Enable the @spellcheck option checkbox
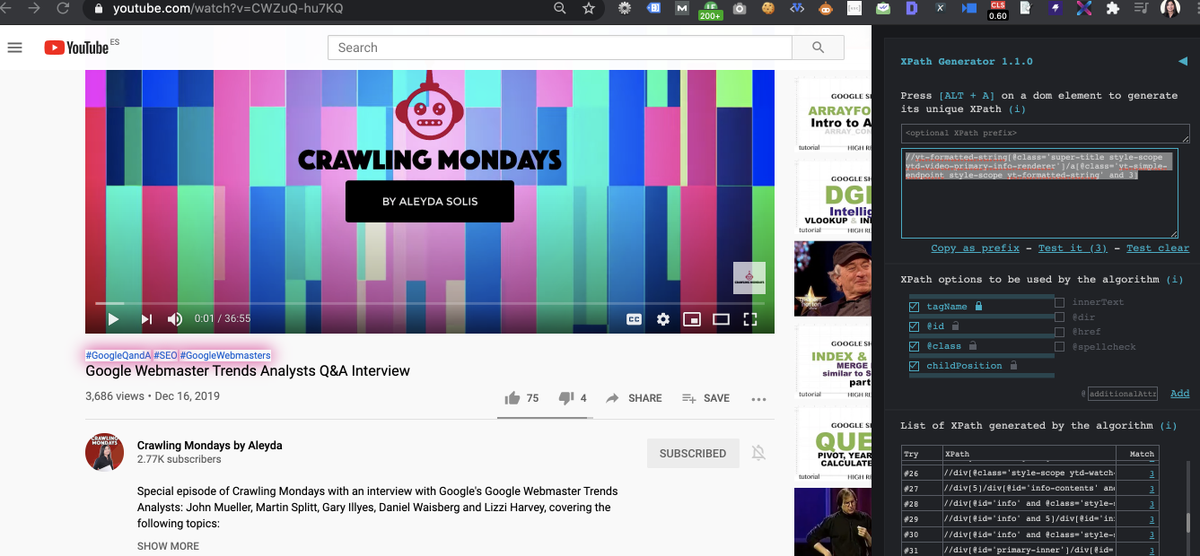Viewport: 1200px width, 556px height. click(x=1059, y=347)
